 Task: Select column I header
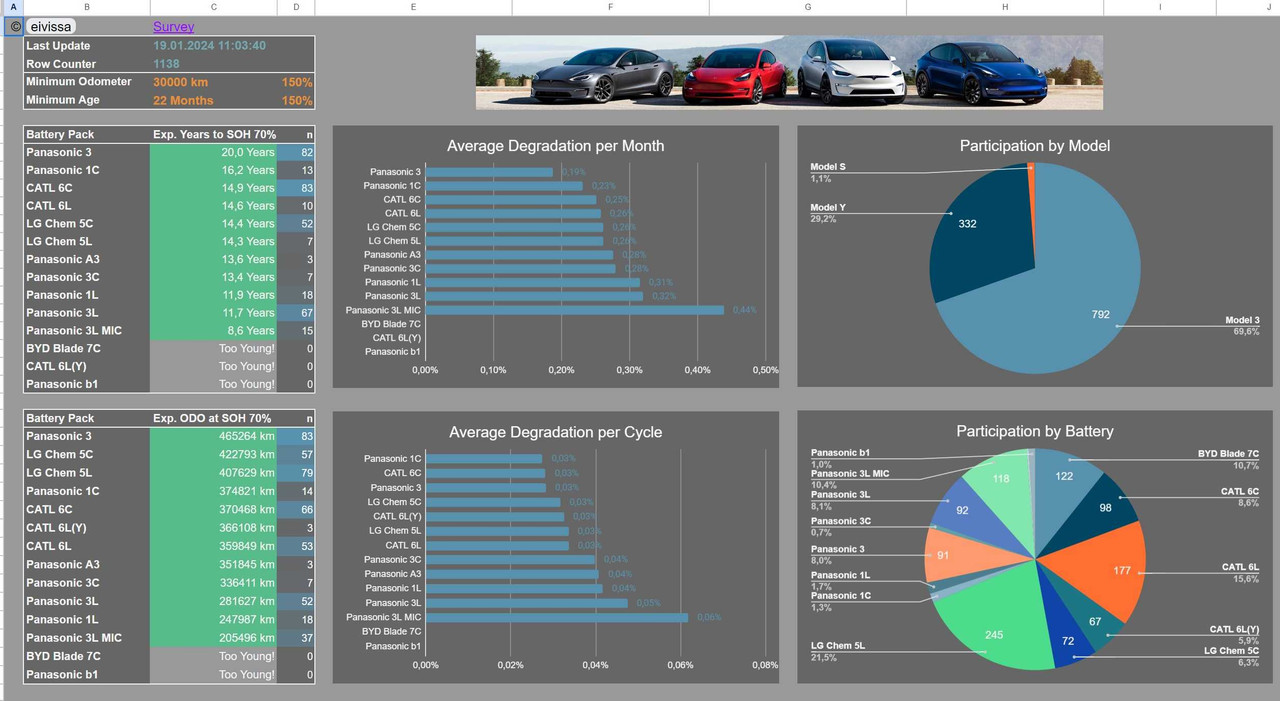click(x=1160, y=7)
